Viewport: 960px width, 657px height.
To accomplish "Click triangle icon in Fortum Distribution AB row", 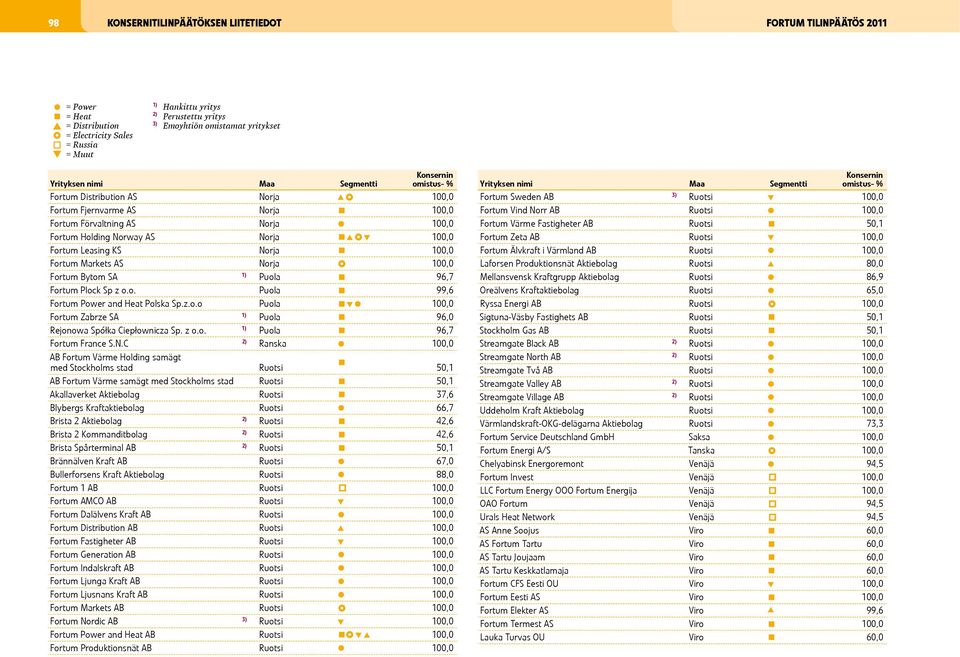I will click(341, 528).
